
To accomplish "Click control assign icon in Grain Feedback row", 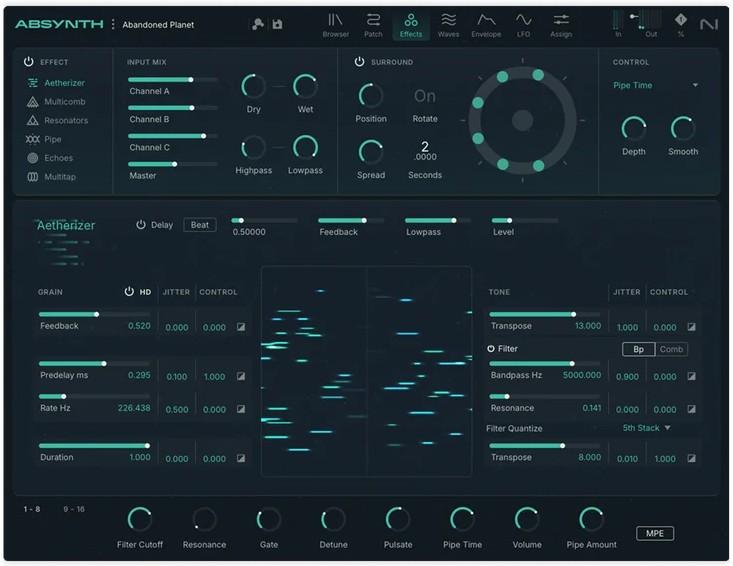I will click(241, 327).
